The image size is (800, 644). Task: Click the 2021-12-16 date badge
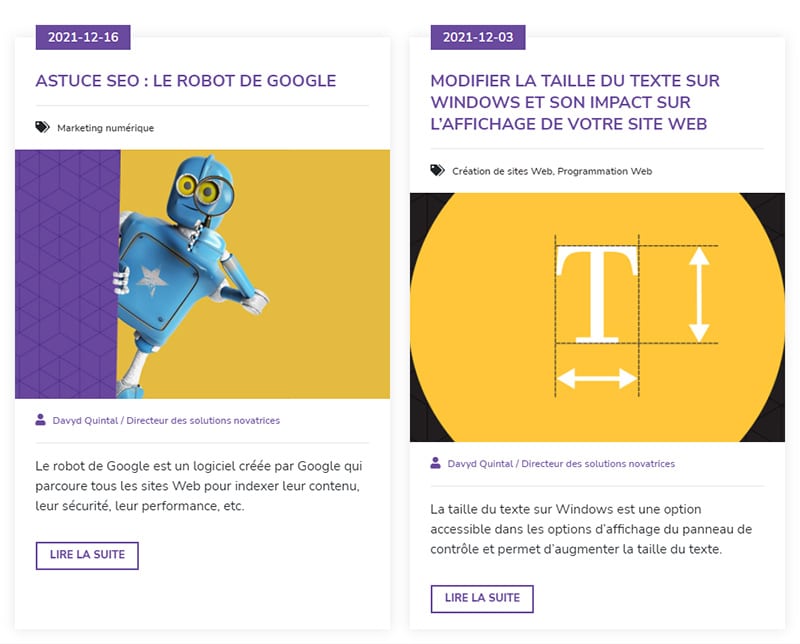click(x=83, y=37)
